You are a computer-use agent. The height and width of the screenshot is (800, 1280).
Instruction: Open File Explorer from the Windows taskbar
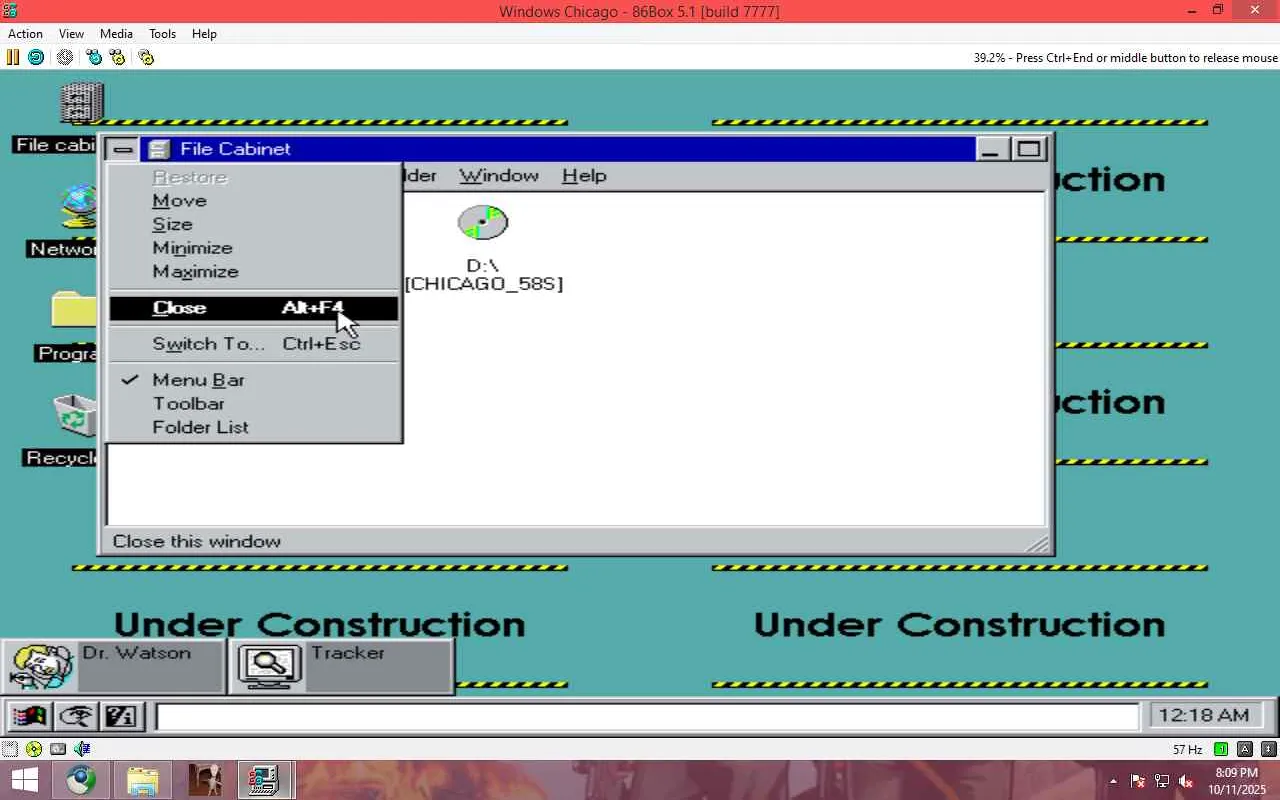tap(143, 780)
